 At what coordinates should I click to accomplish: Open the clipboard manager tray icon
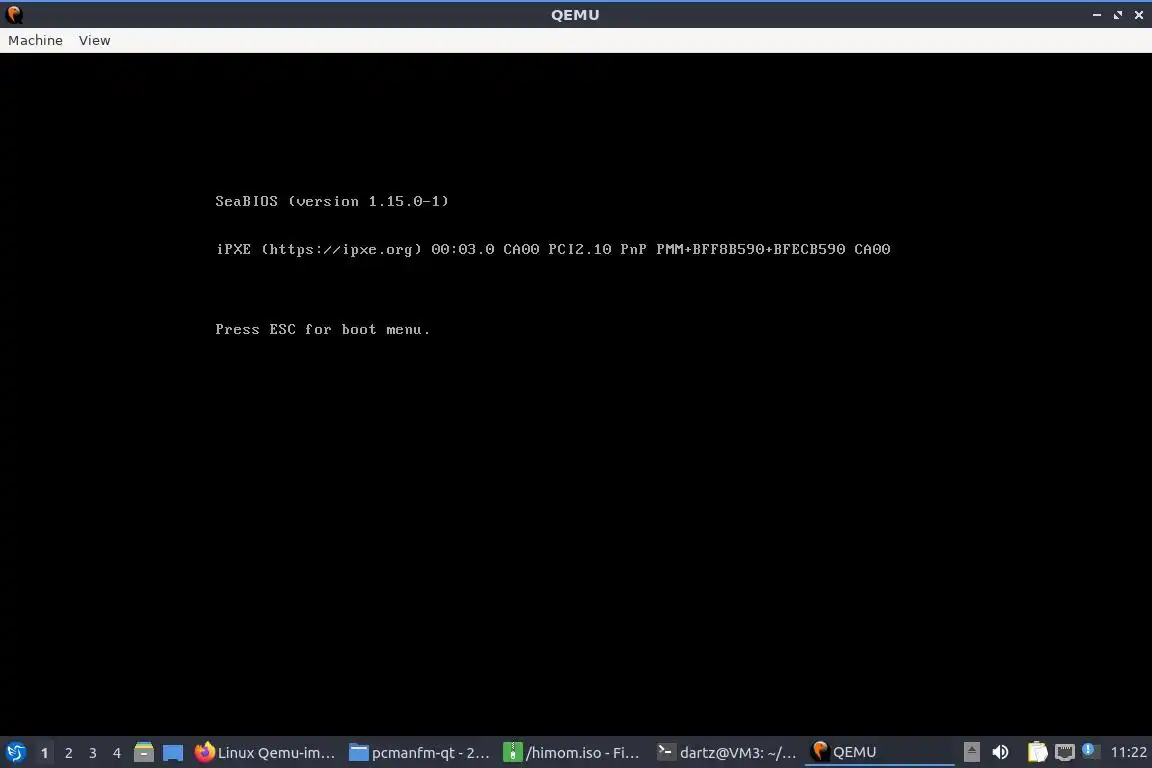click(1037, 752)
